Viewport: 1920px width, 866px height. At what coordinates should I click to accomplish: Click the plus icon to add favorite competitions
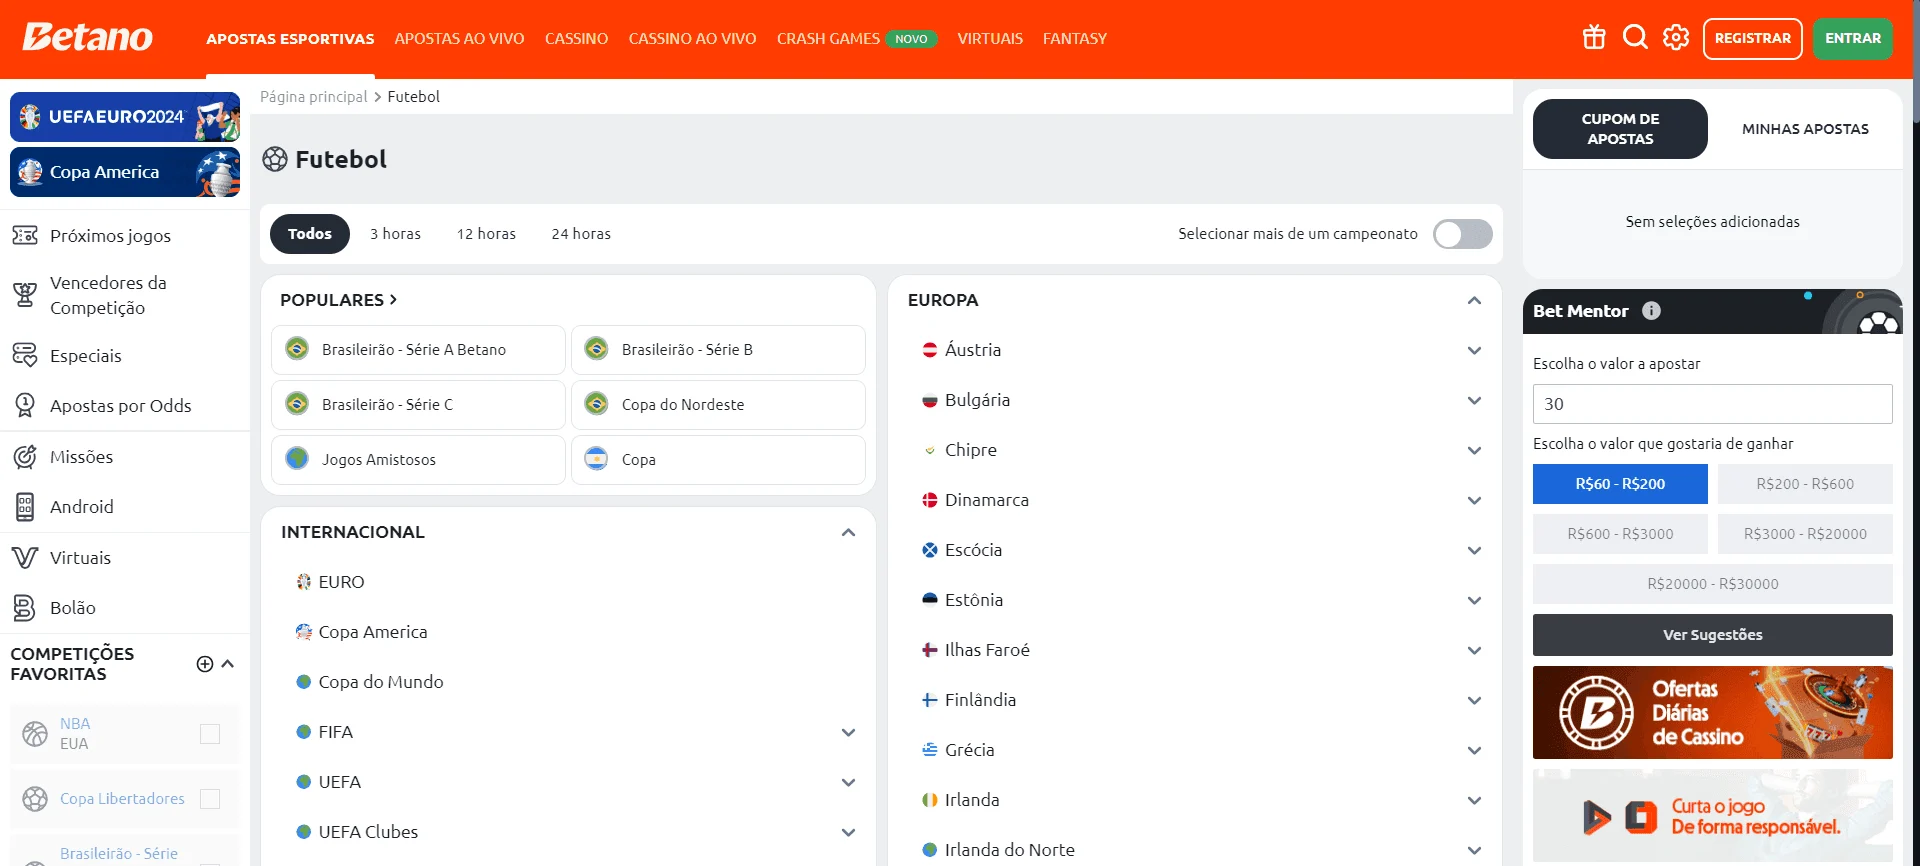click(205, 664)
